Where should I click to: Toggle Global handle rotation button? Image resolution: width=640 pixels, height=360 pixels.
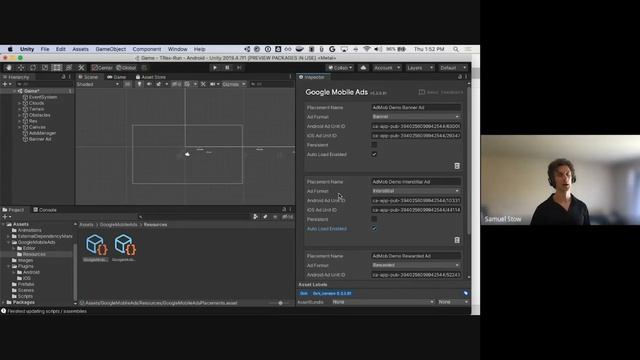[126, 68]
